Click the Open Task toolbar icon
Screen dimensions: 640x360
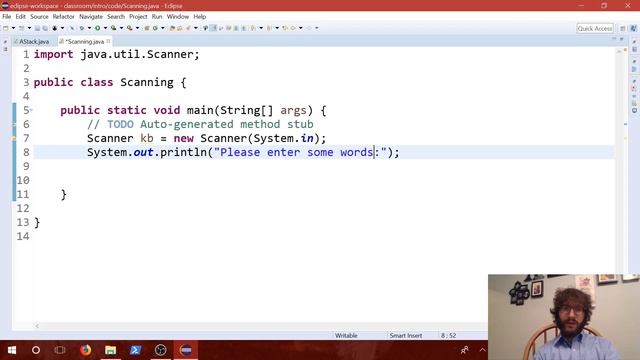coord(179,28)
